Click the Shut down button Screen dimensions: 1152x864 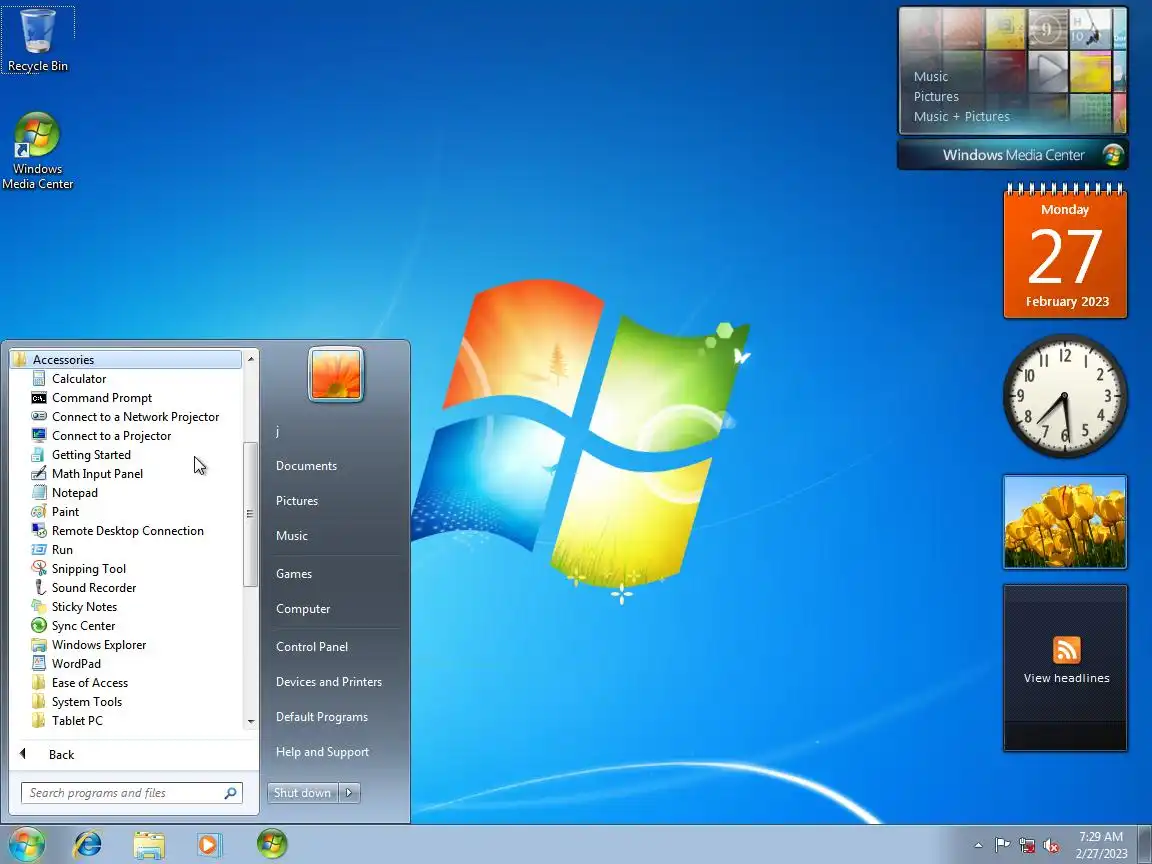point(303,793)
